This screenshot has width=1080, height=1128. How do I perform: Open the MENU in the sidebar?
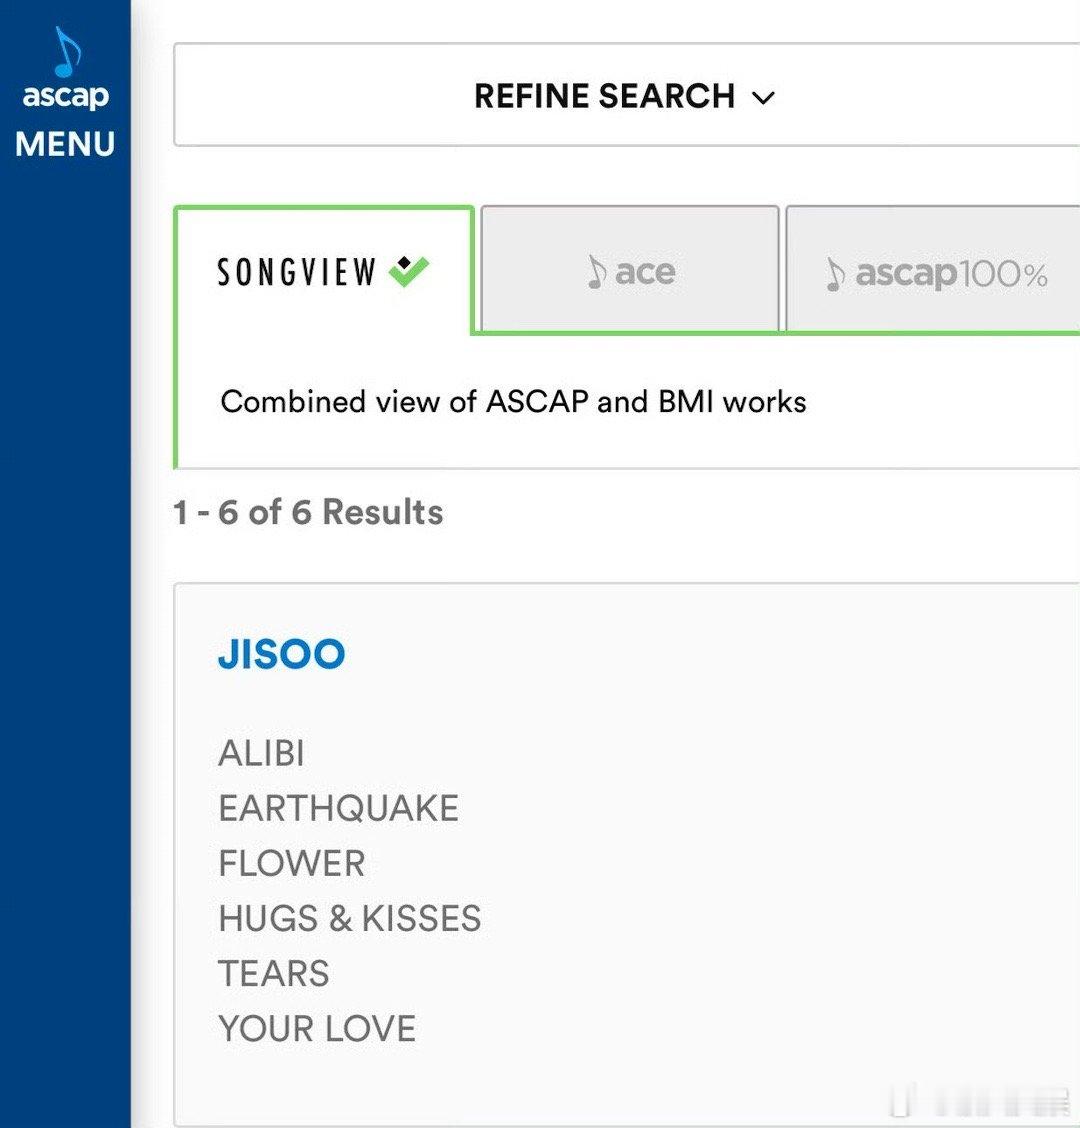point(65,144)
